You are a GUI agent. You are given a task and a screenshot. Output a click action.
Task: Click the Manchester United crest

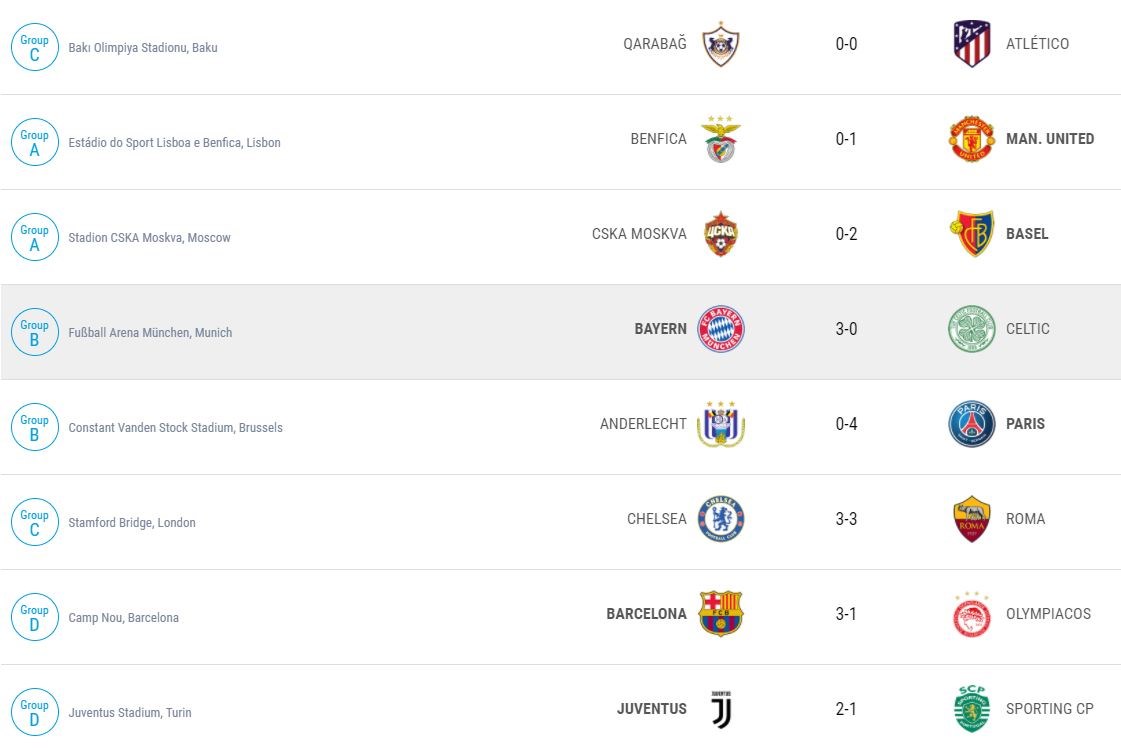pyautogui.click(x=971, y=139)
